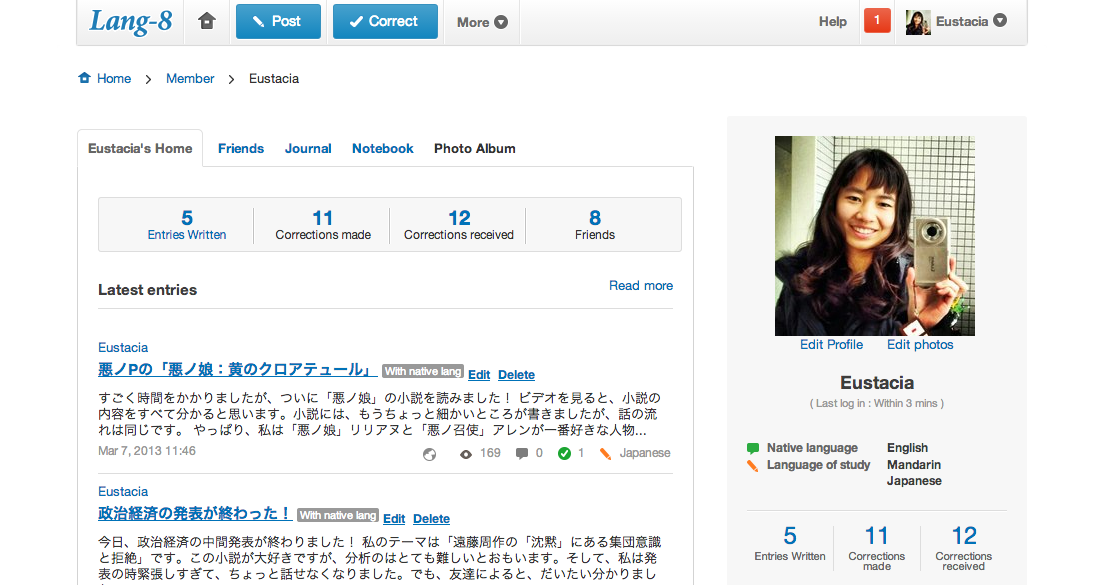Click the globe privacy icon on first entry
This screenshot has width=1101, height=585.
tap(429, 454)
